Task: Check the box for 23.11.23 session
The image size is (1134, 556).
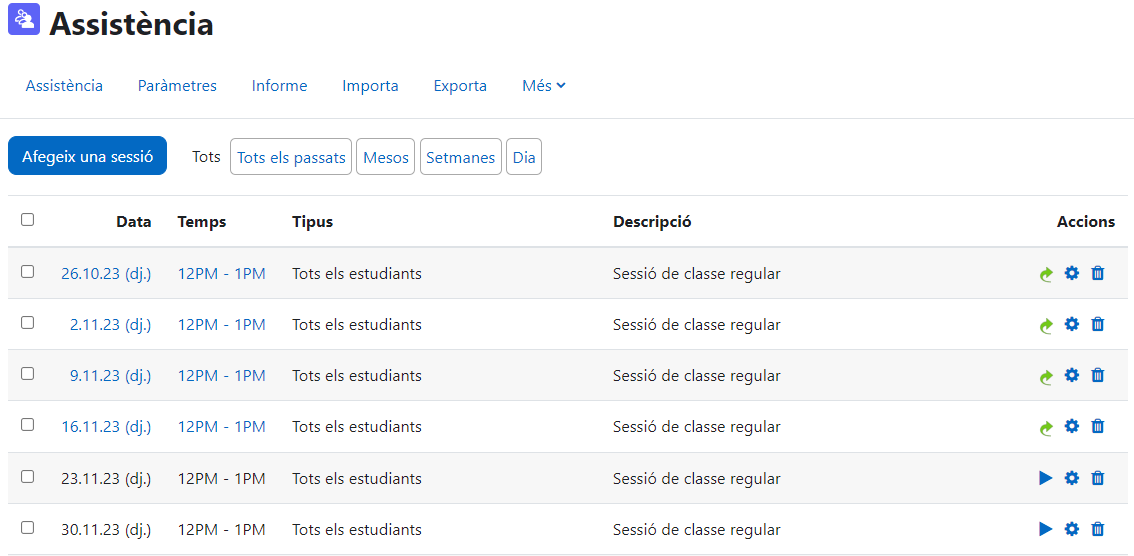Action: (27, 476)
